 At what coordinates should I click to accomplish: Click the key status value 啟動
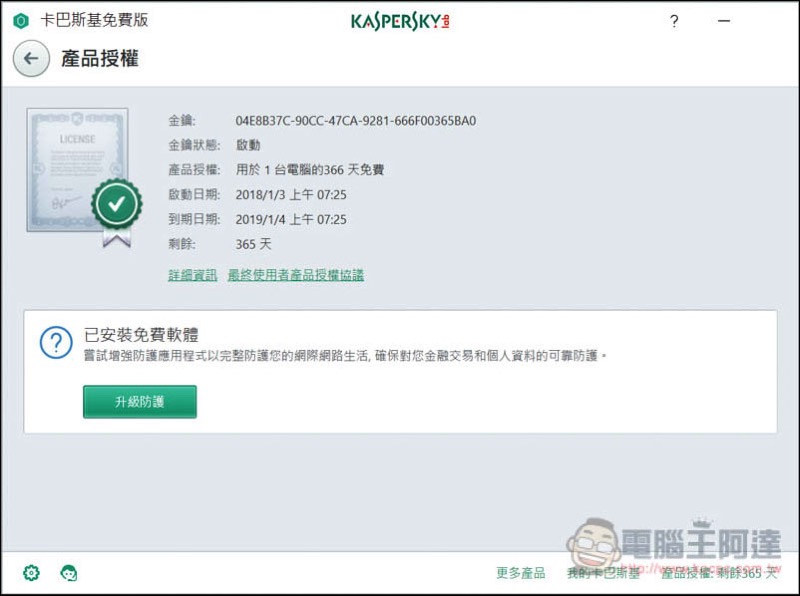248,145
